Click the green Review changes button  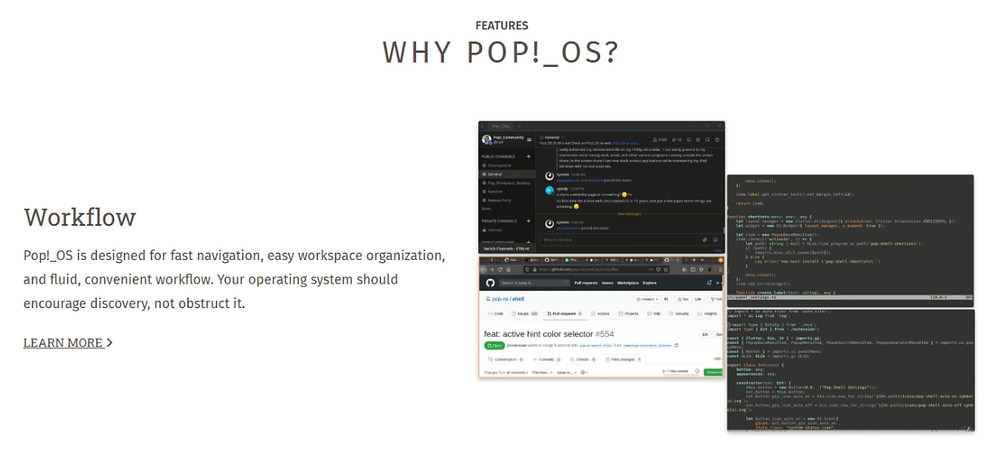pyautogui.click(x=714, y=372)
